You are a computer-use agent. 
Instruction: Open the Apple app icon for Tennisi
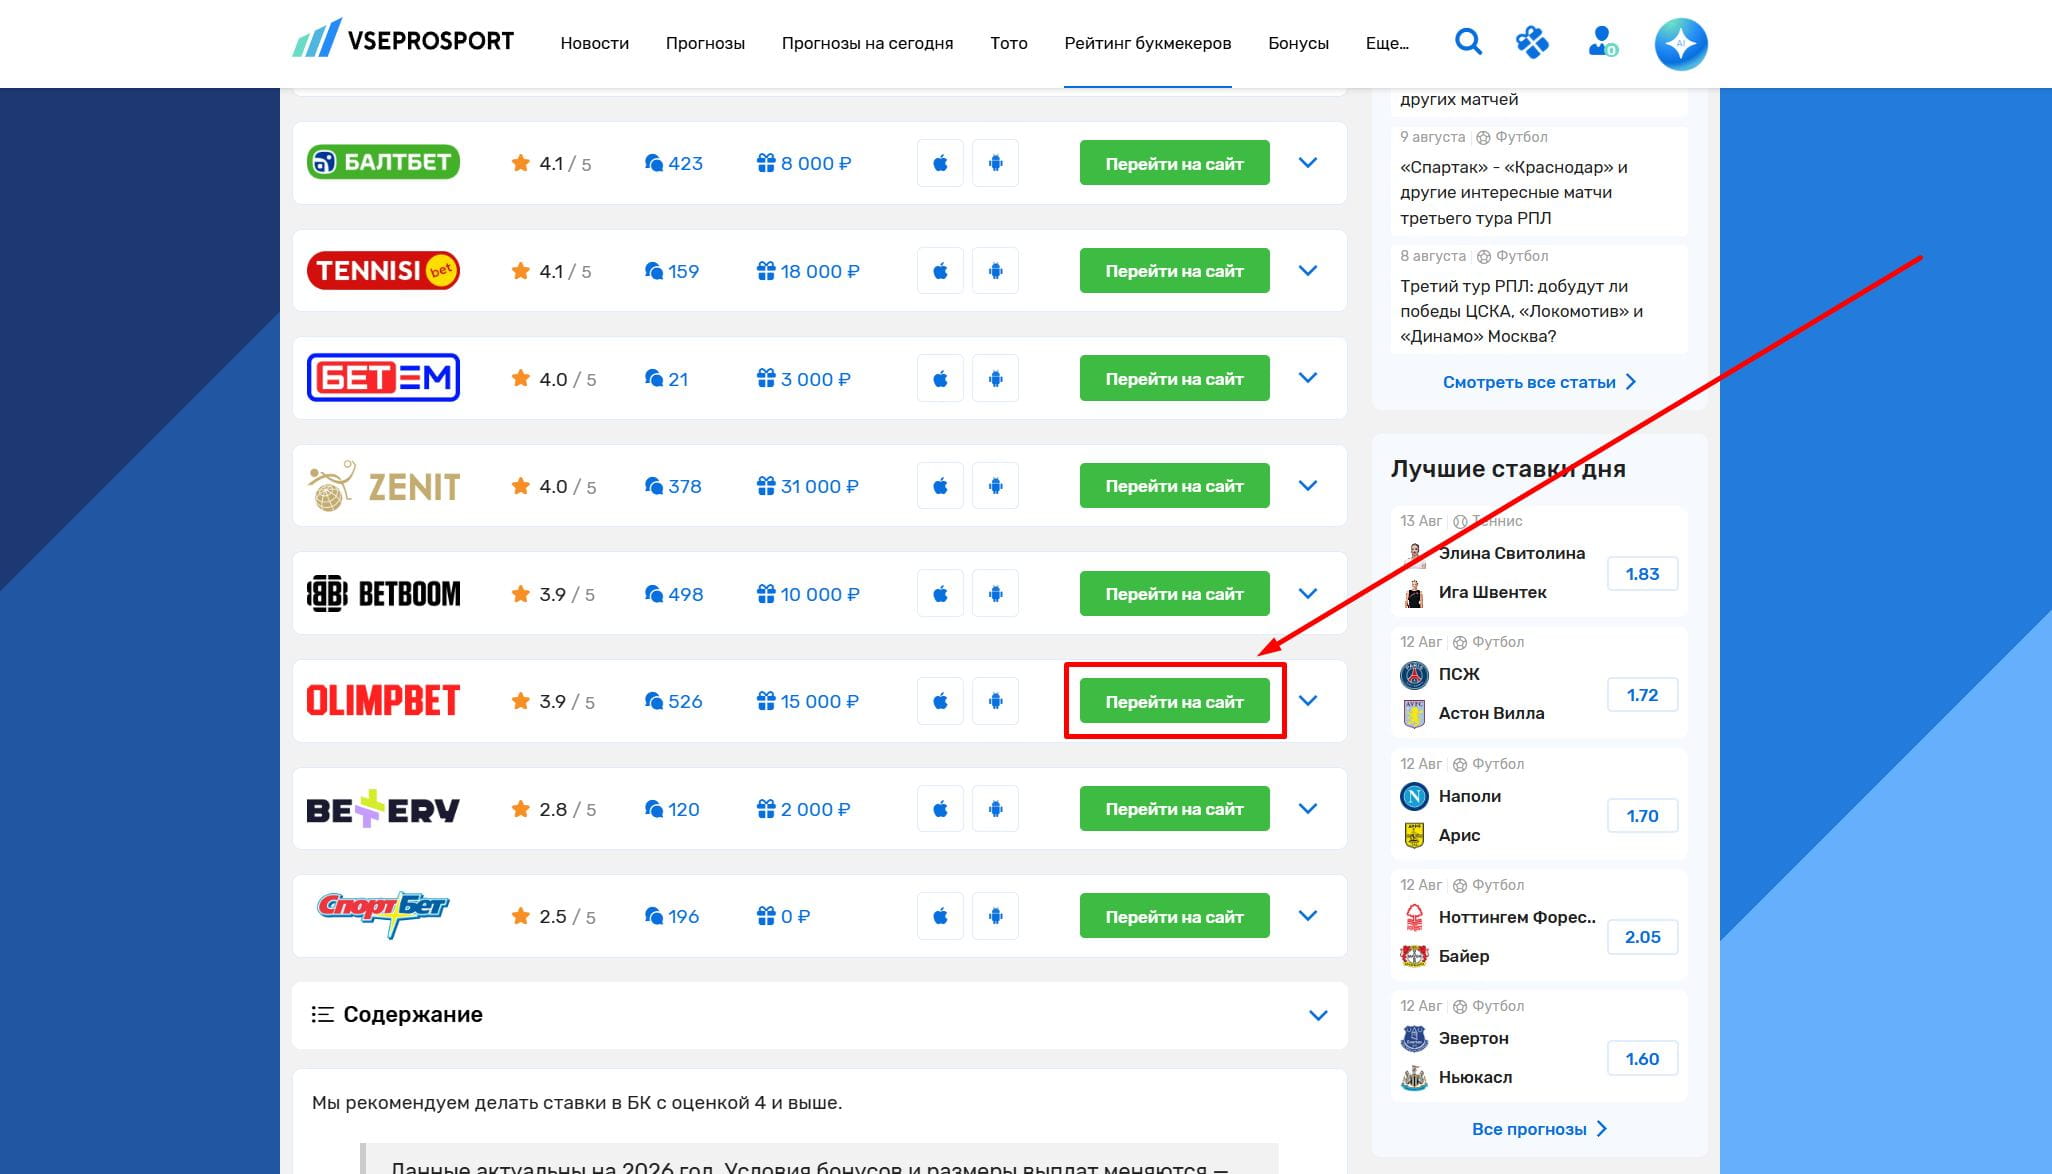point(940,271)
